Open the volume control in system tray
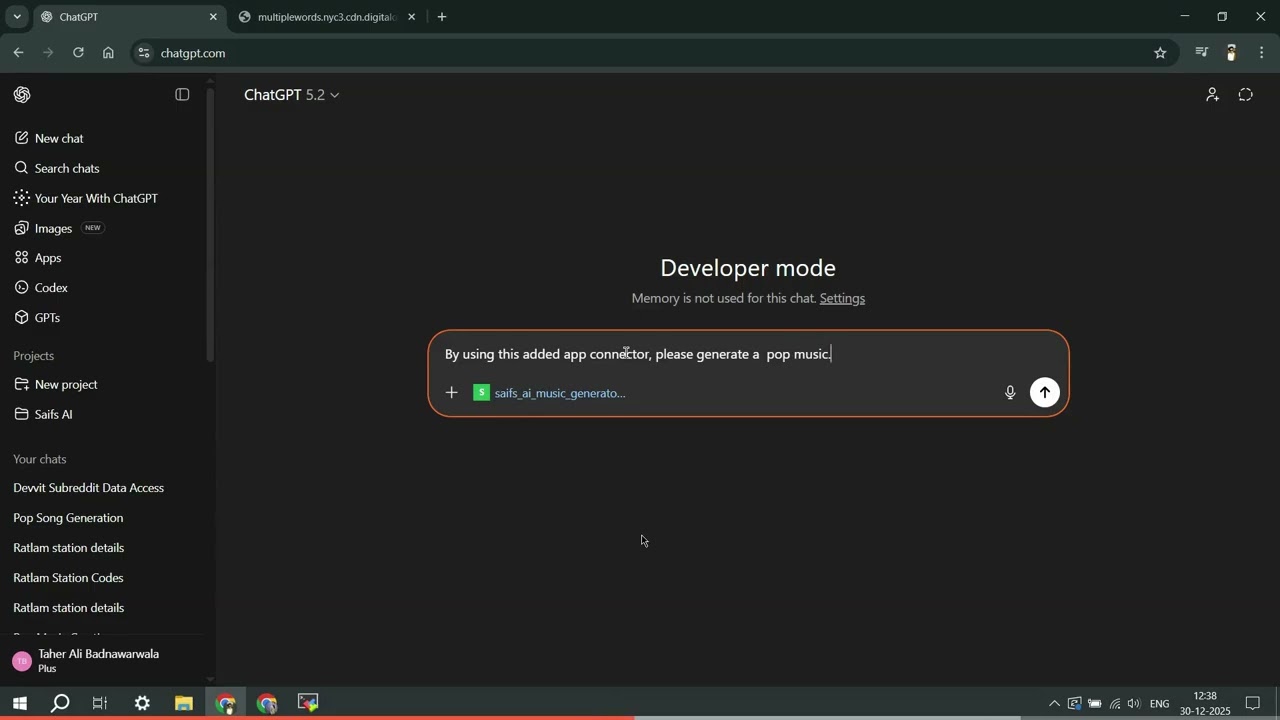Image resolution: width=1280 pixels, height=720 pixels. (1133, 704)
